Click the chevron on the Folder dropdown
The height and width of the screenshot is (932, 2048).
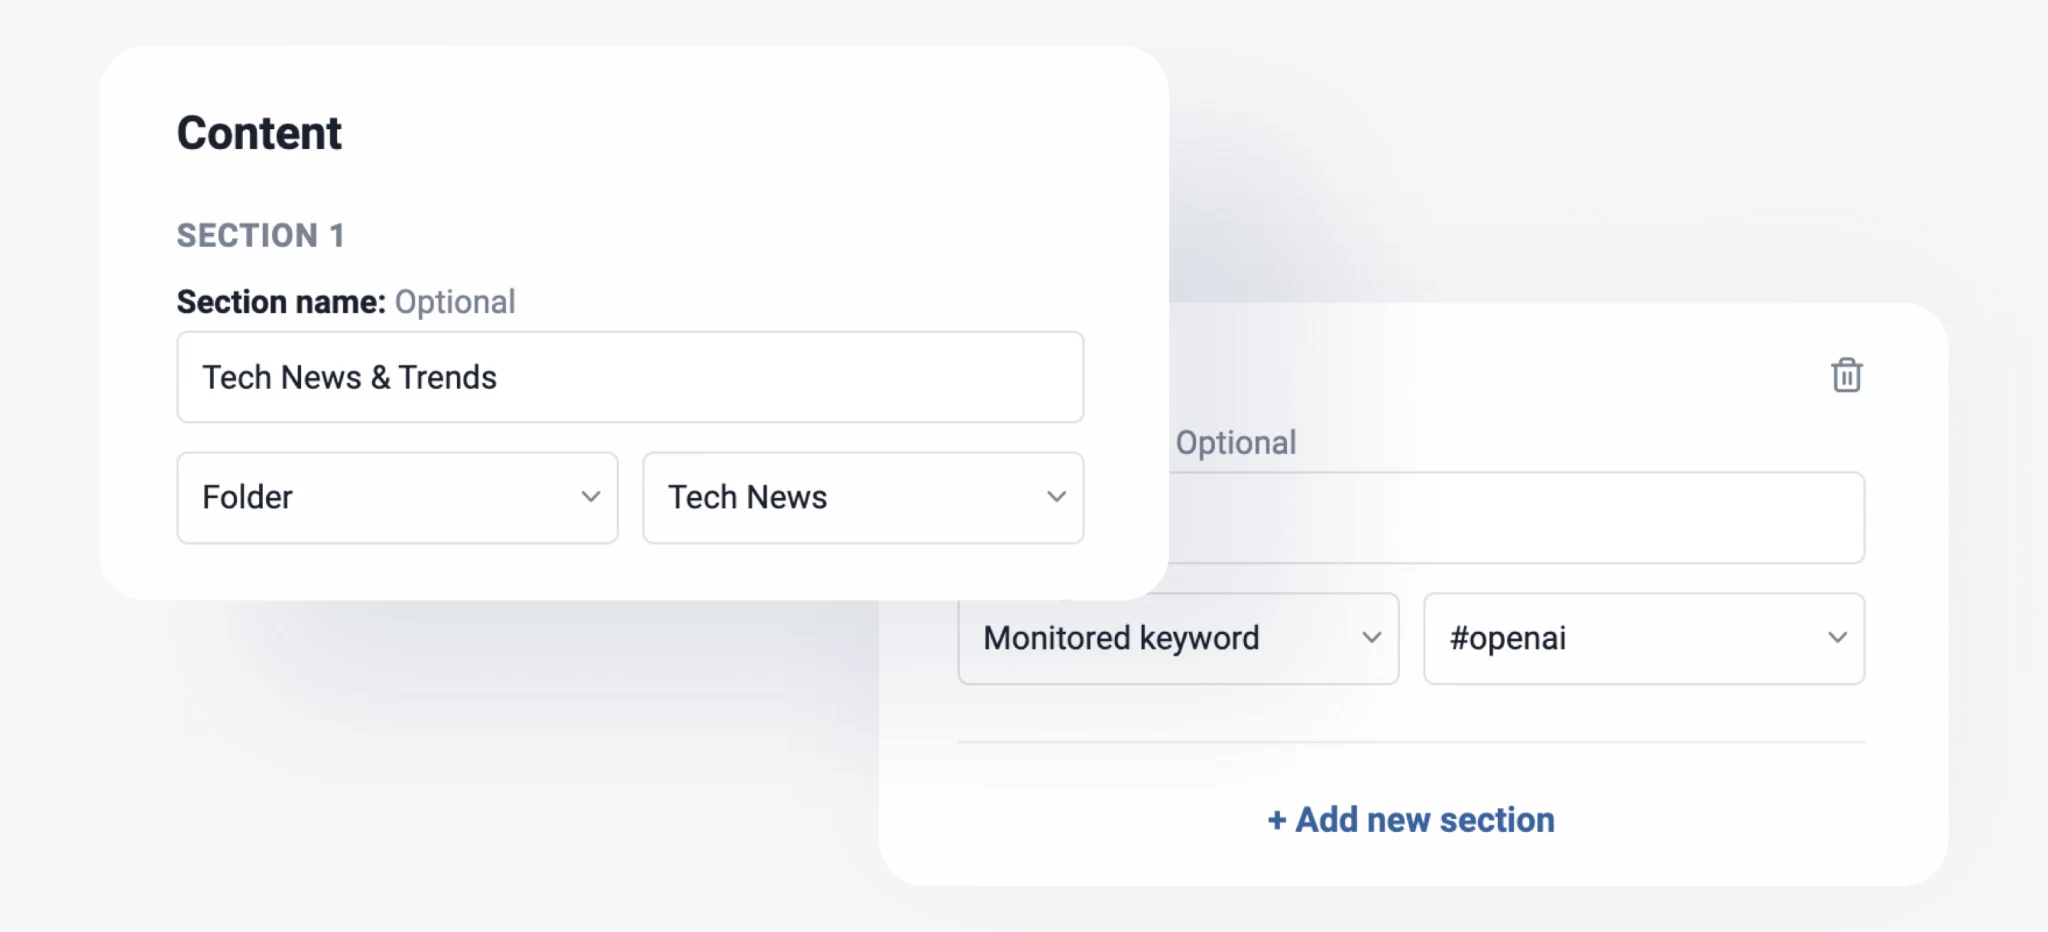coord(592,497)
